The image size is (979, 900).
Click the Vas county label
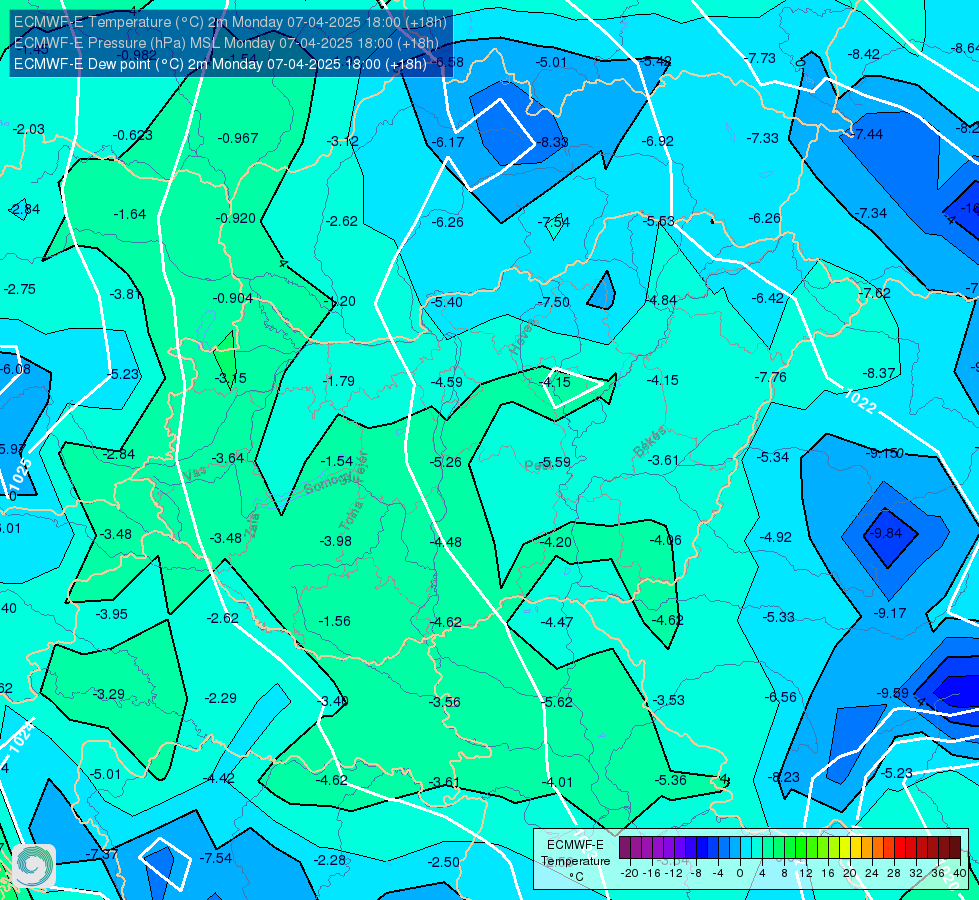click(195, 475)
